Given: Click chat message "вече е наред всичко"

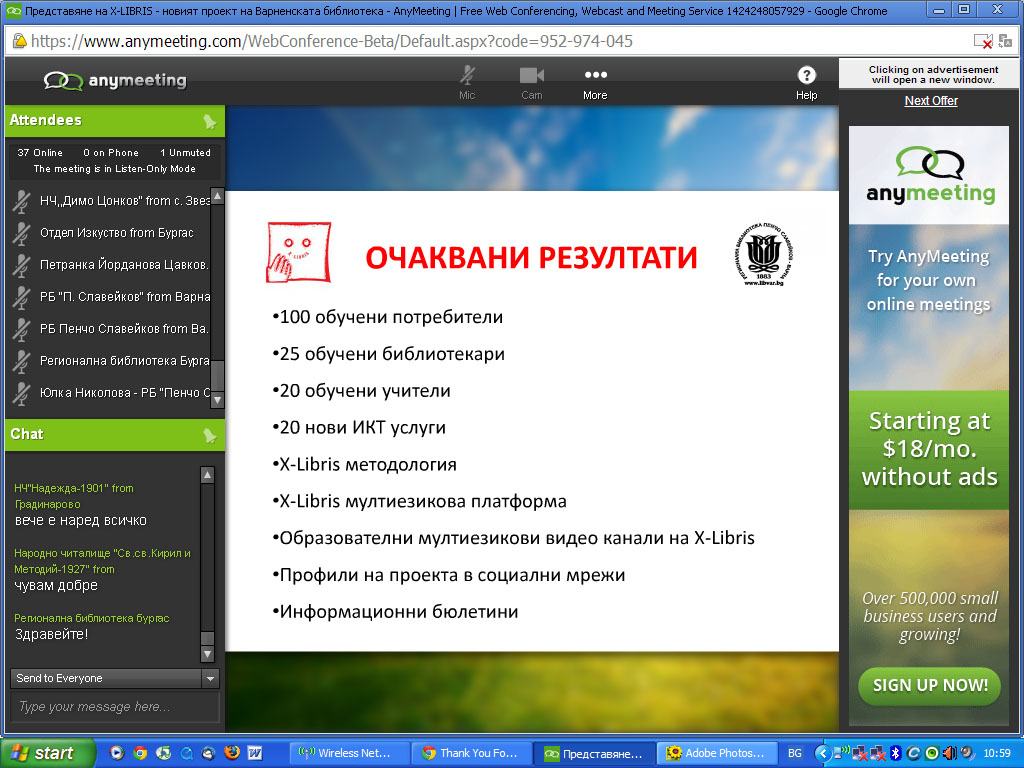Looking at the screenshot, I should [80, 521].
